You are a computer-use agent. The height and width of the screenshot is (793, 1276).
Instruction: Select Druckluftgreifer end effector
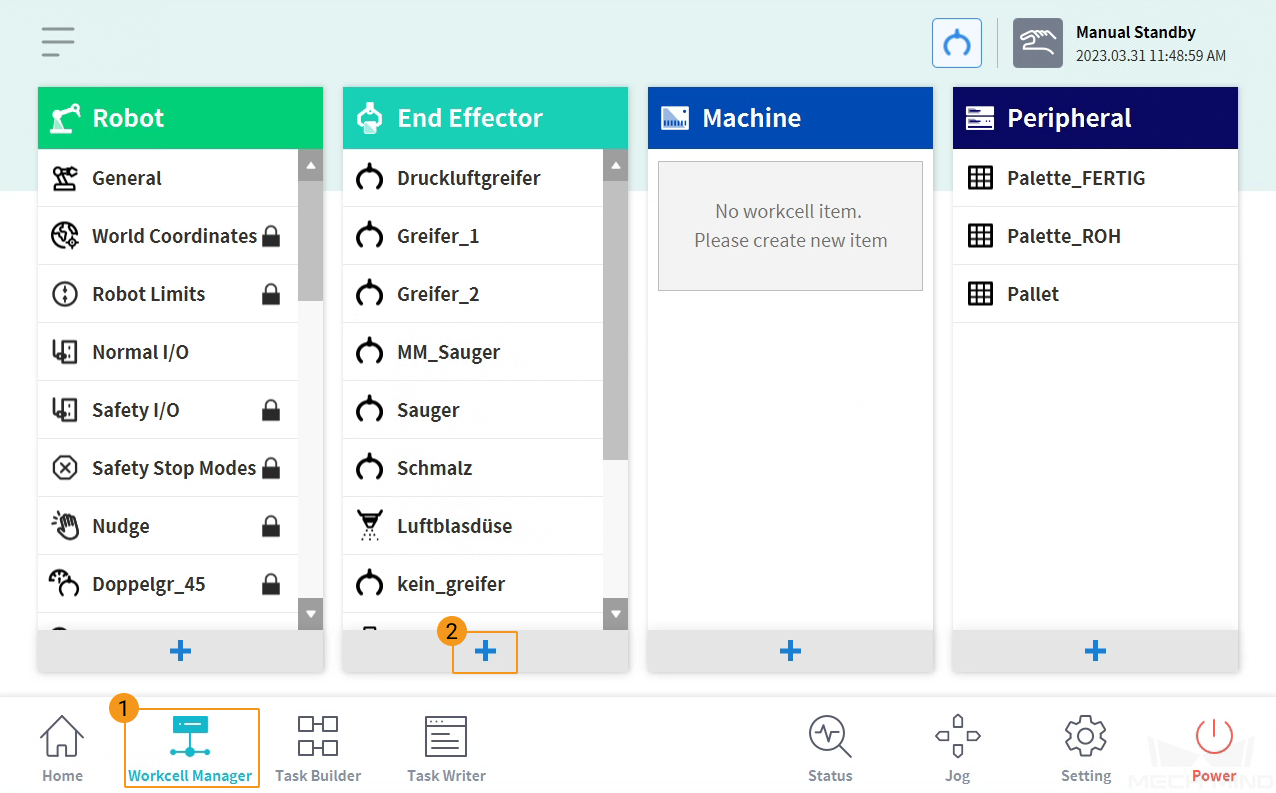point(473,178)
